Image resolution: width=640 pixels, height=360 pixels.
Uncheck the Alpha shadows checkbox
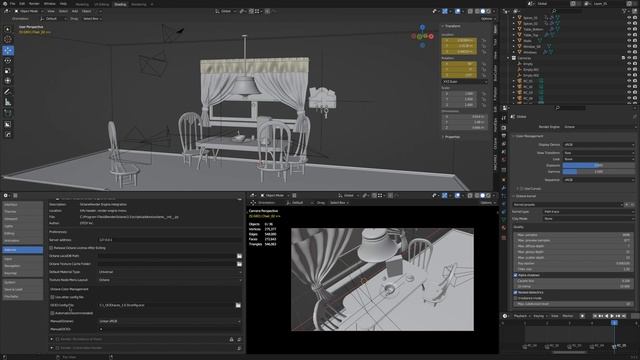coord(516,275)
